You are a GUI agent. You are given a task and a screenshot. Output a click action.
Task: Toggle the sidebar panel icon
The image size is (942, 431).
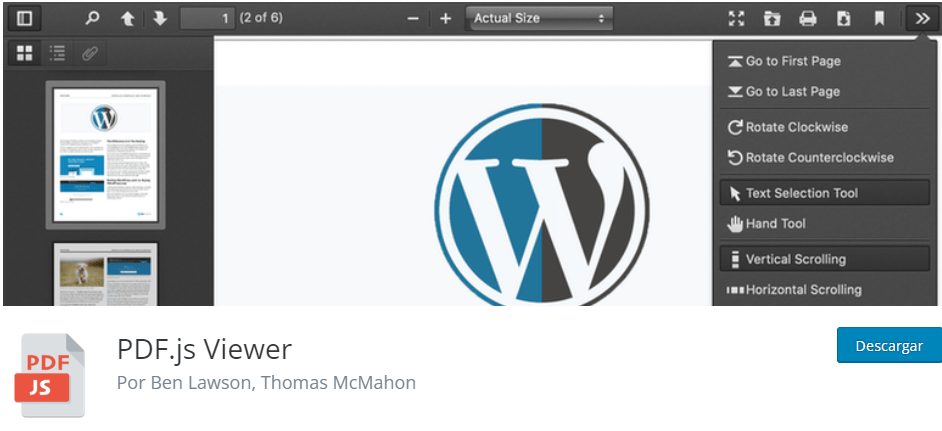24,18
